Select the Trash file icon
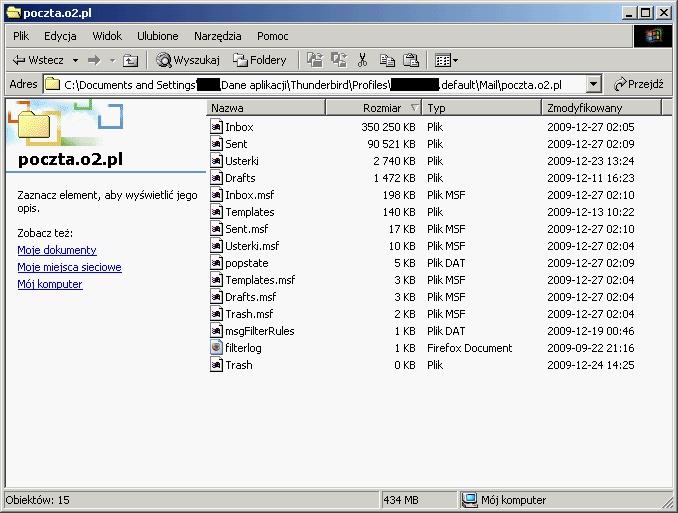This screenshot has height=513, width=678. pyautogui.click(x=216, y=365)
